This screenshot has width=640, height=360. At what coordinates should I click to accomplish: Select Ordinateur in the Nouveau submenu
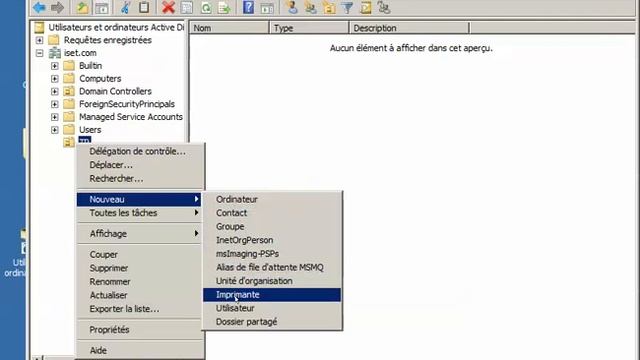[272, 199]
